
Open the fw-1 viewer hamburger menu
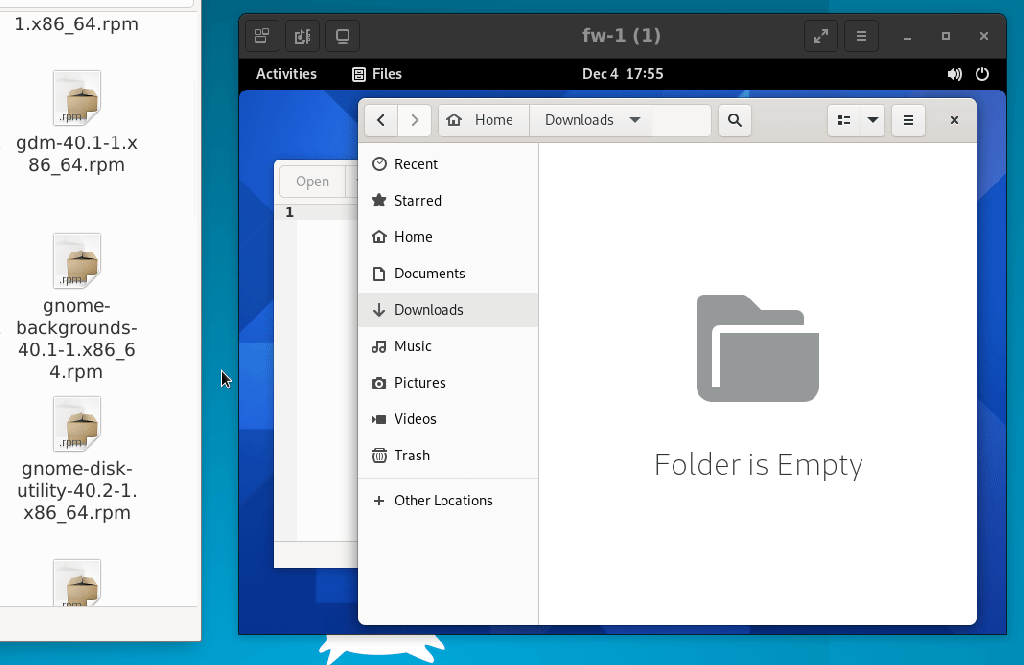pos(861,36)
